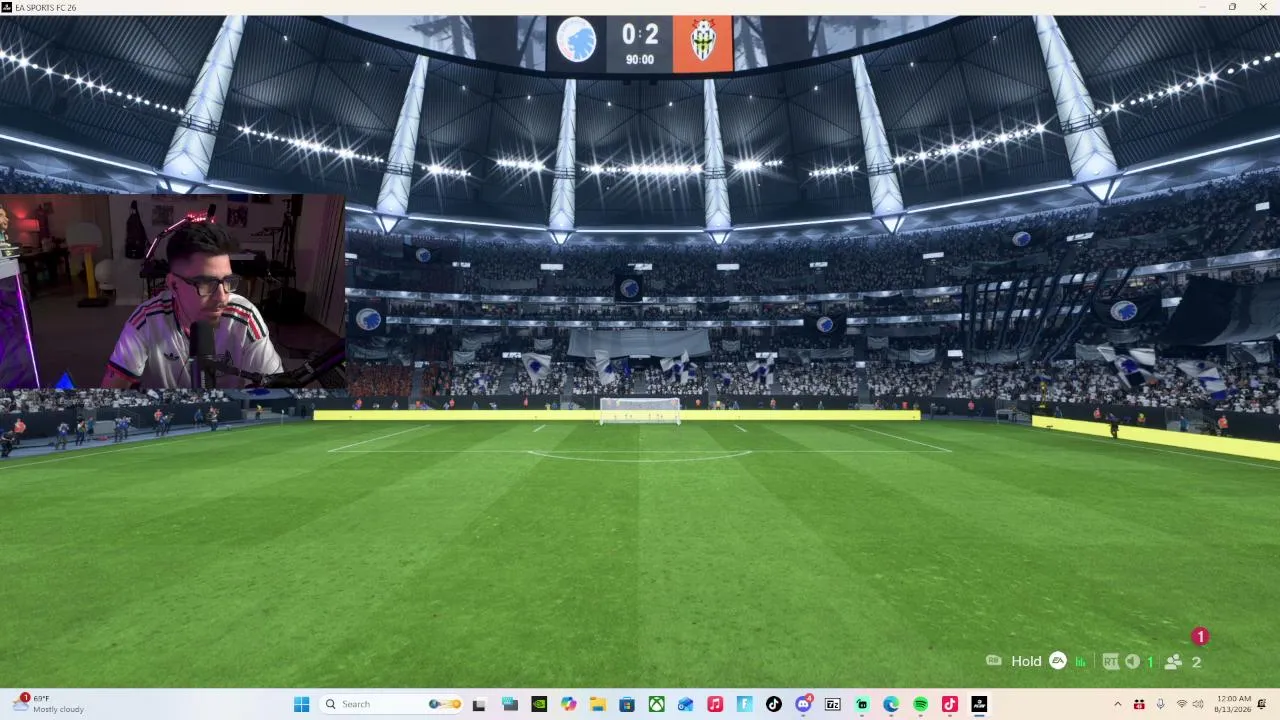Click the EA SPORTS FC 26 taskbar icon

pos(979,704)
